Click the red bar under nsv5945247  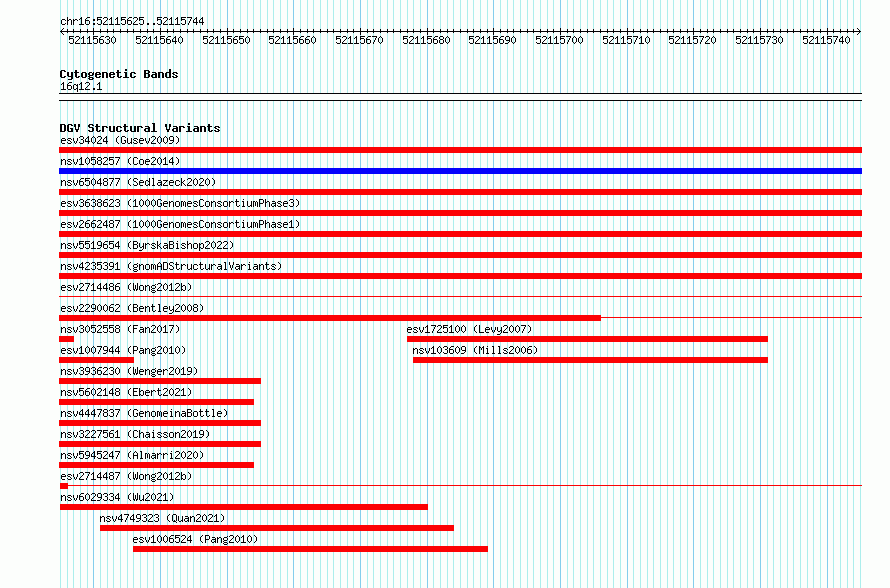pos(157,465)
